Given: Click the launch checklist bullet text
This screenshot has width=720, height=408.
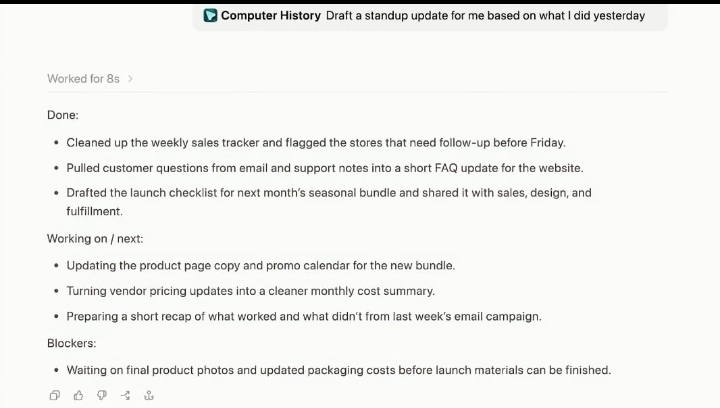Looking at the screenshot, I should [329, 202].
